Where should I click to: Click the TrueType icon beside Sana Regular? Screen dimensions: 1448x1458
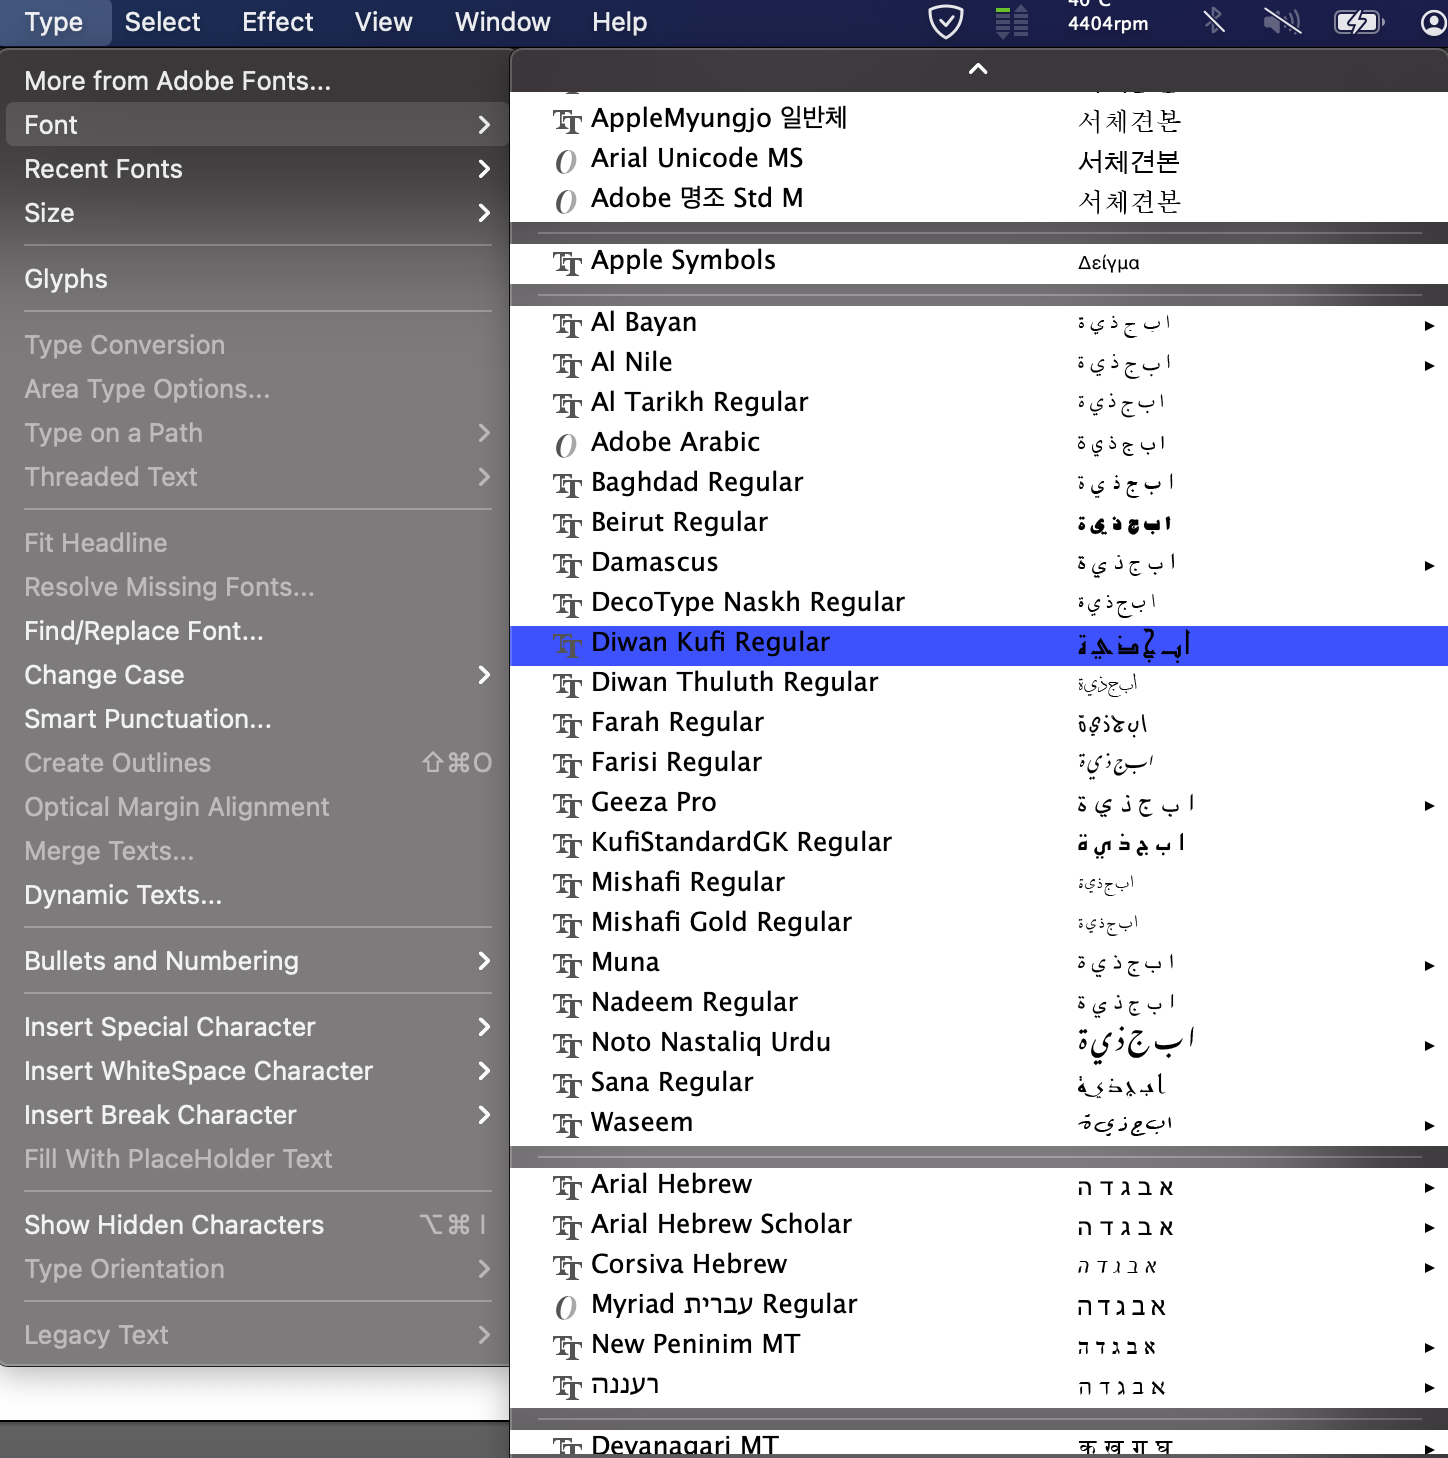[567, 1085]
